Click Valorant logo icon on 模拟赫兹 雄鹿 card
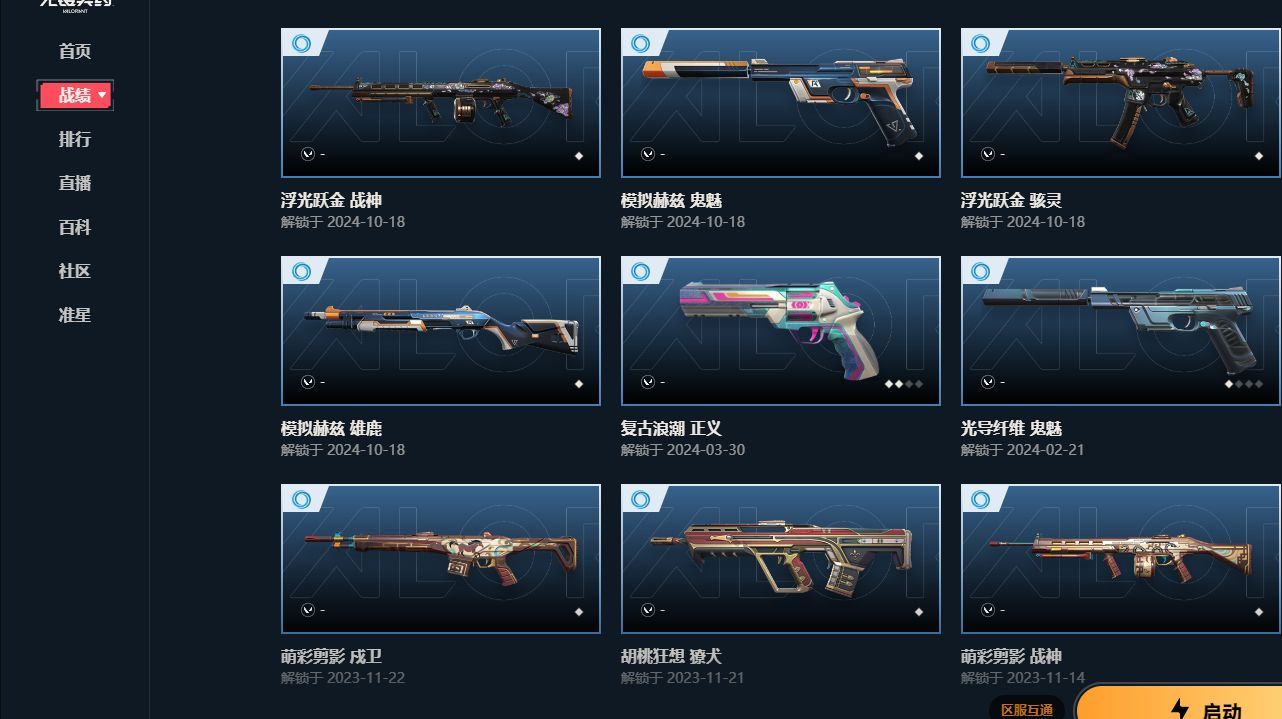1282x719 pixels. [307, 382]
